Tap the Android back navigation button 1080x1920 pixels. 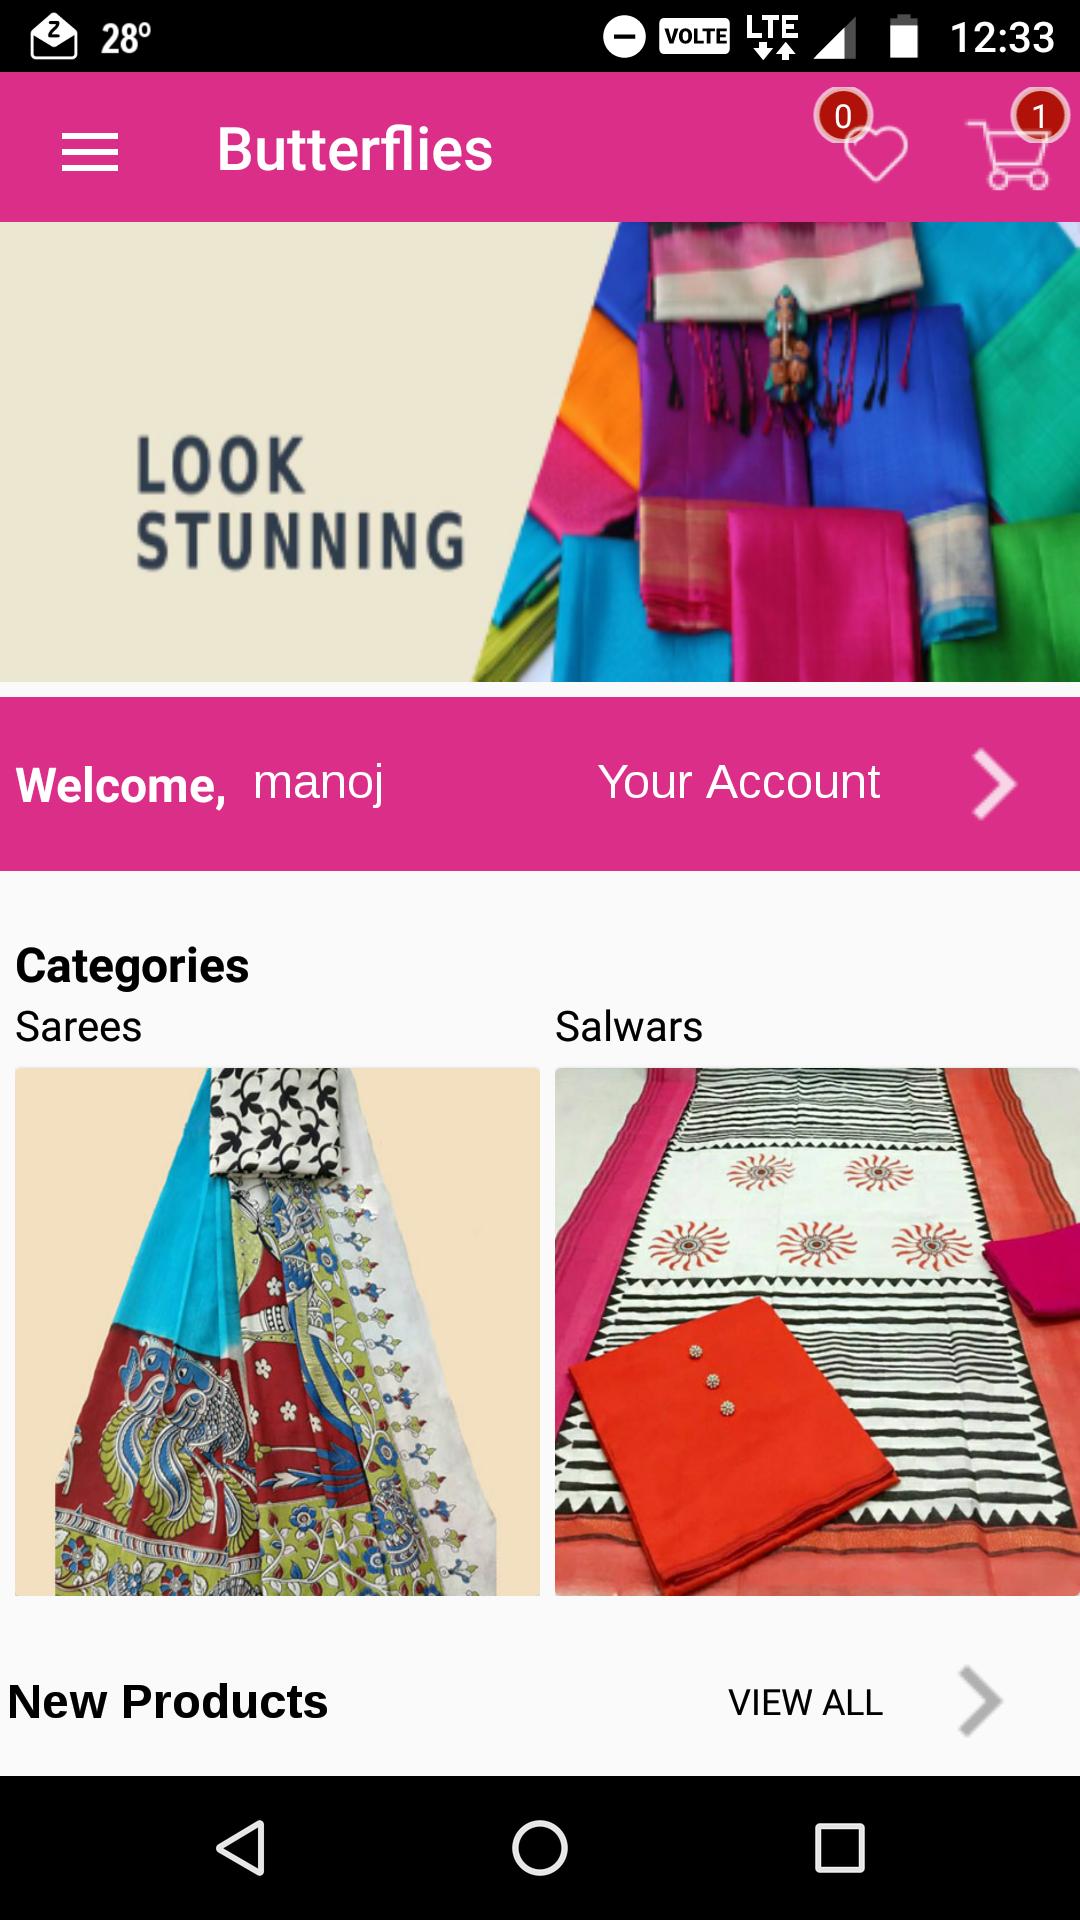tap(241, 1847)
